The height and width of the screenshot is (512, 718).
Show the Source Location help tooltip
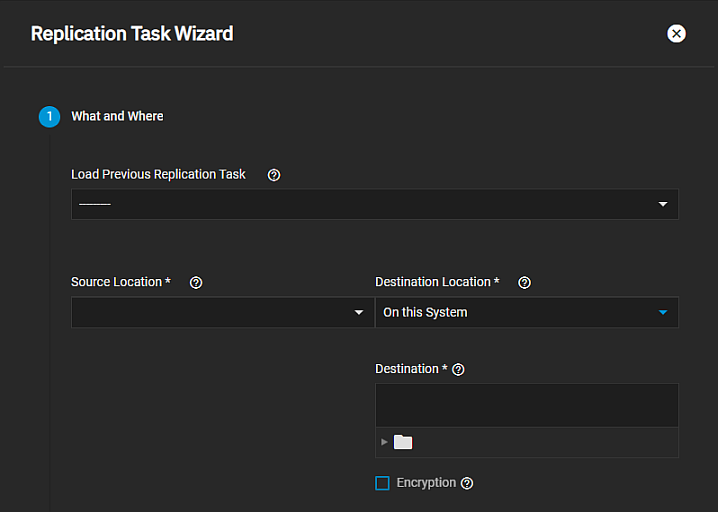tap(196, 283)
